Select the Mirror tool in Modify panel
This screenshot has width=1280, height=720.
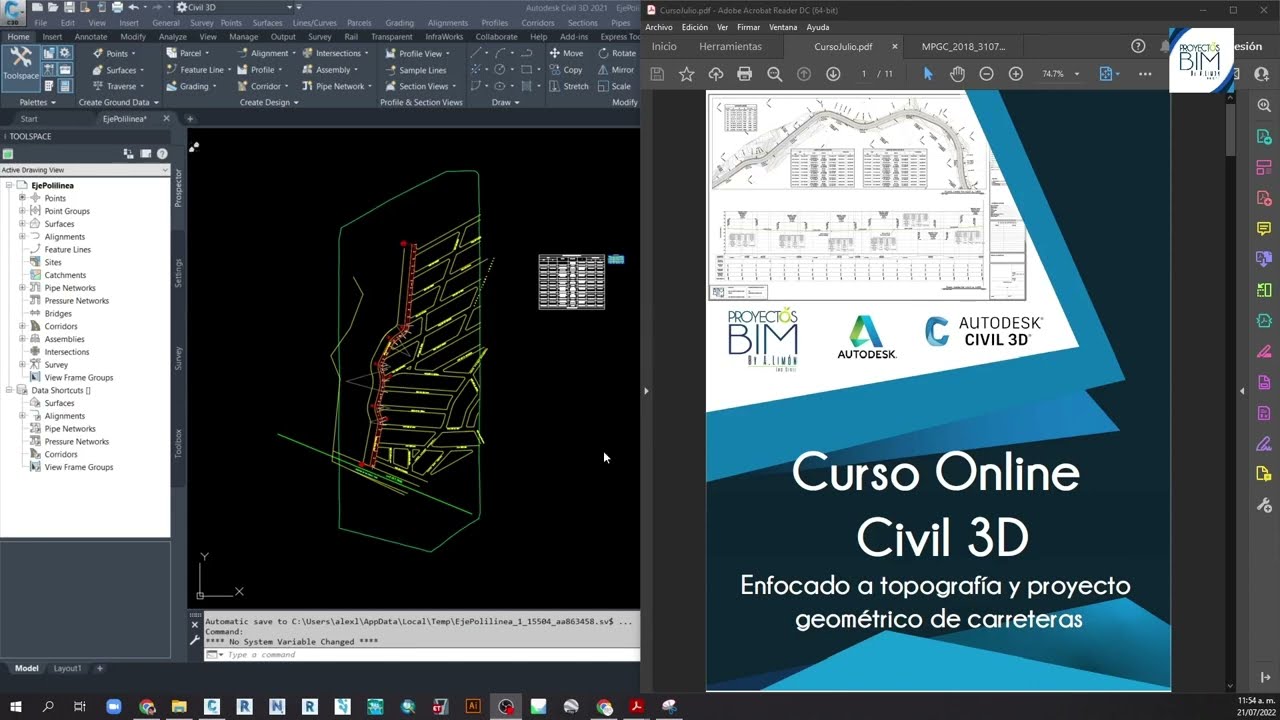[616, 70]
